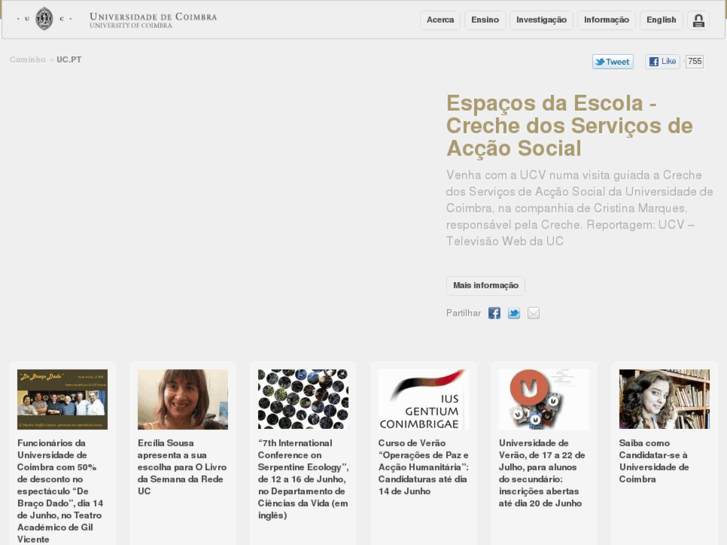Open the Universidade de Verão thumbnail

tap(544, 399)
